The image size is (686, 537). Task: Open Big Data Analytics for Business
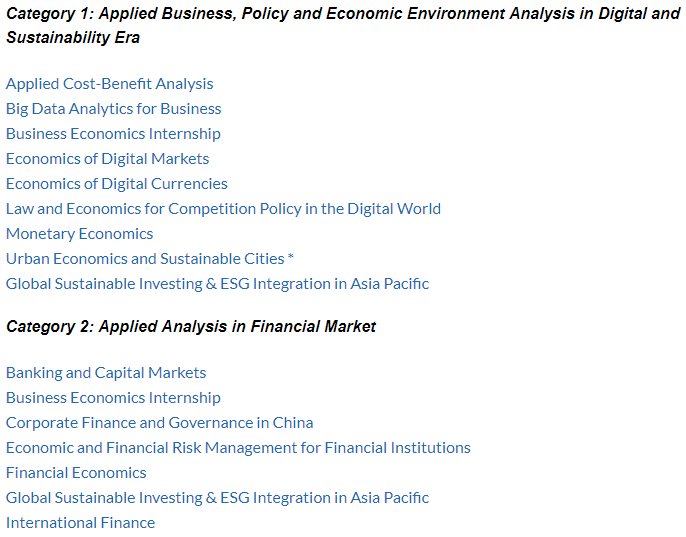[113, 109]
